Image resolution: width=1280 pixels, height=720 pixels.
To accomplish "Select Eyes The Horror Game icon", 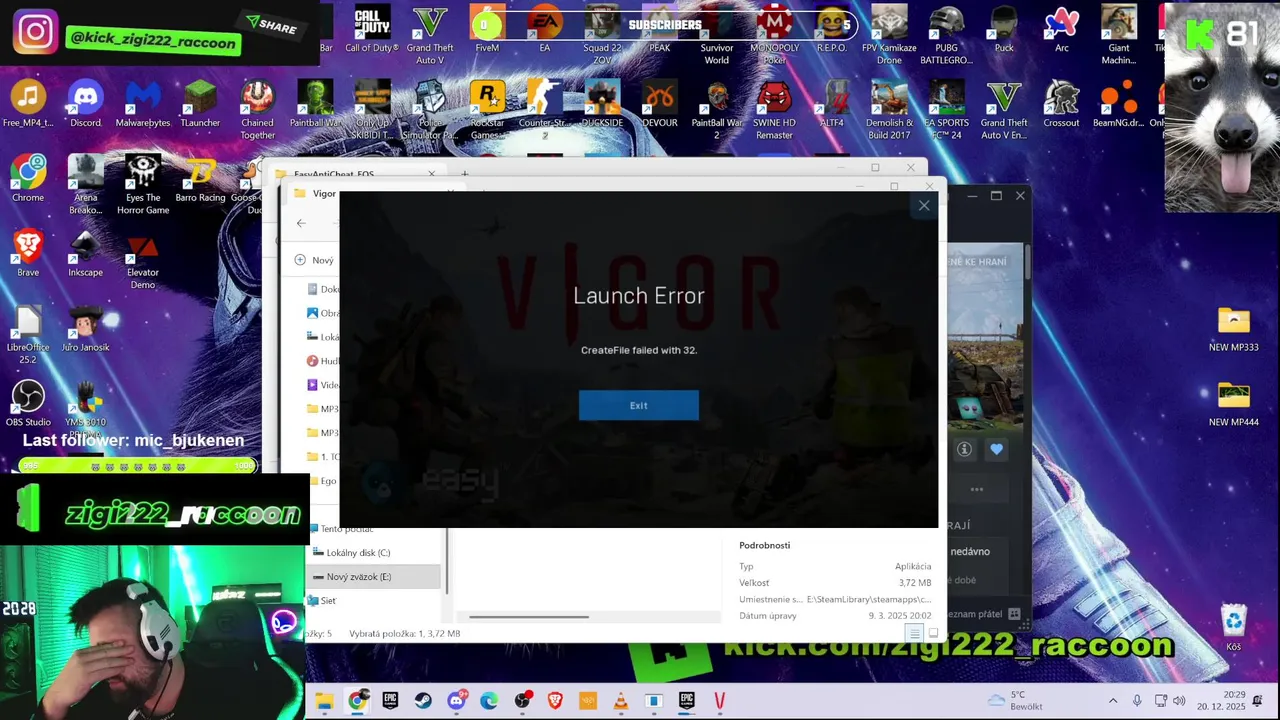I will coord(143,185).
